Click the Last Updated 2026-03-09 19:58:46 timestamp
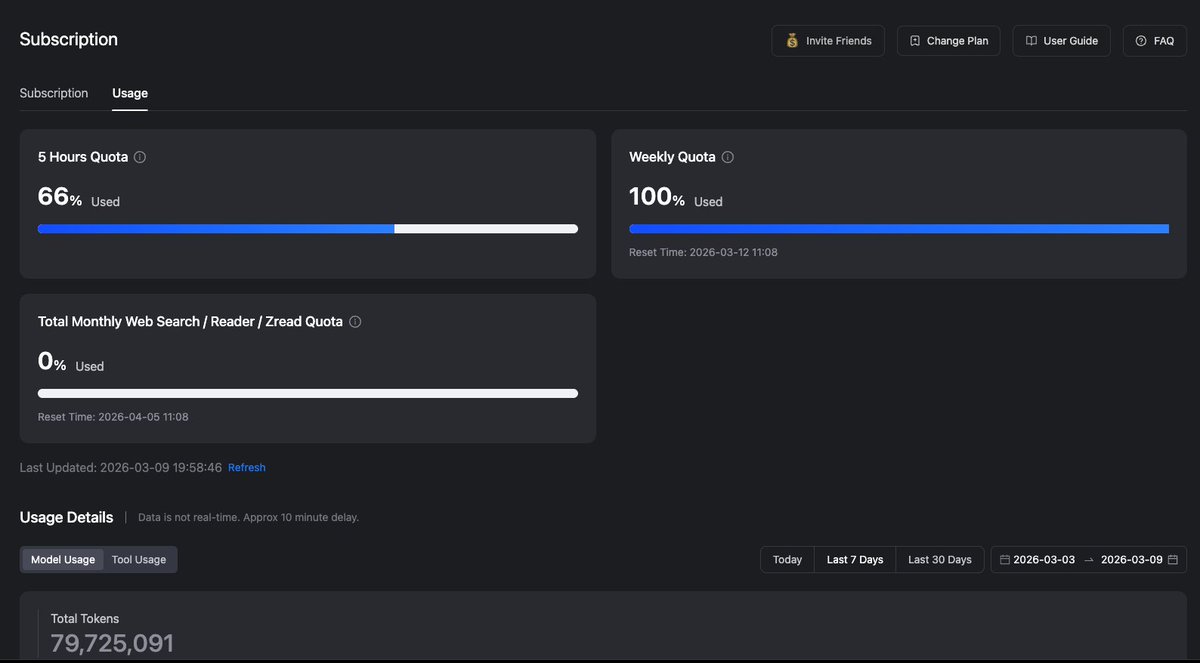 121,467
